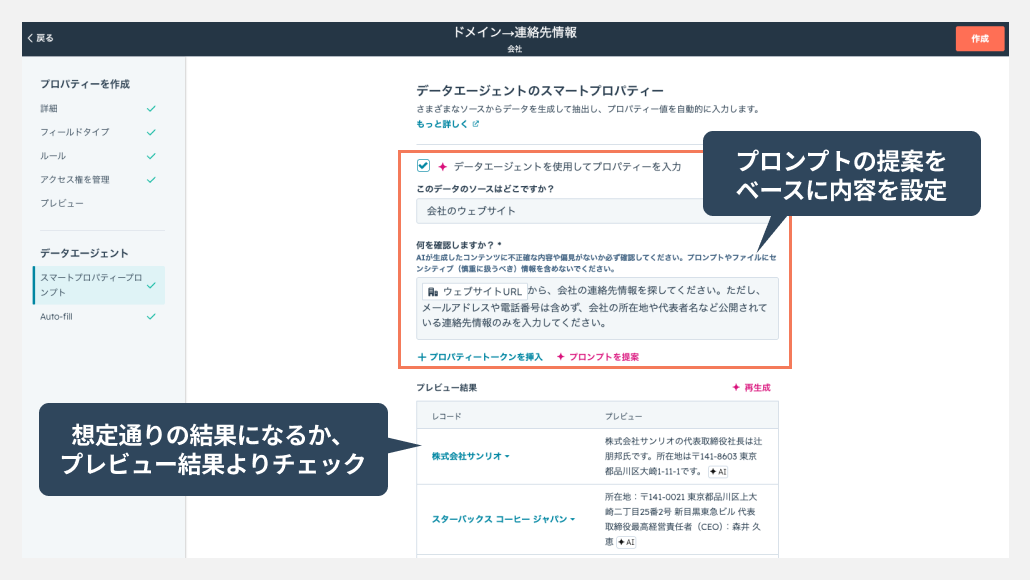Click the 戻る back arrow
This screenshot has height=580, width=1030.
pos(40,38)
